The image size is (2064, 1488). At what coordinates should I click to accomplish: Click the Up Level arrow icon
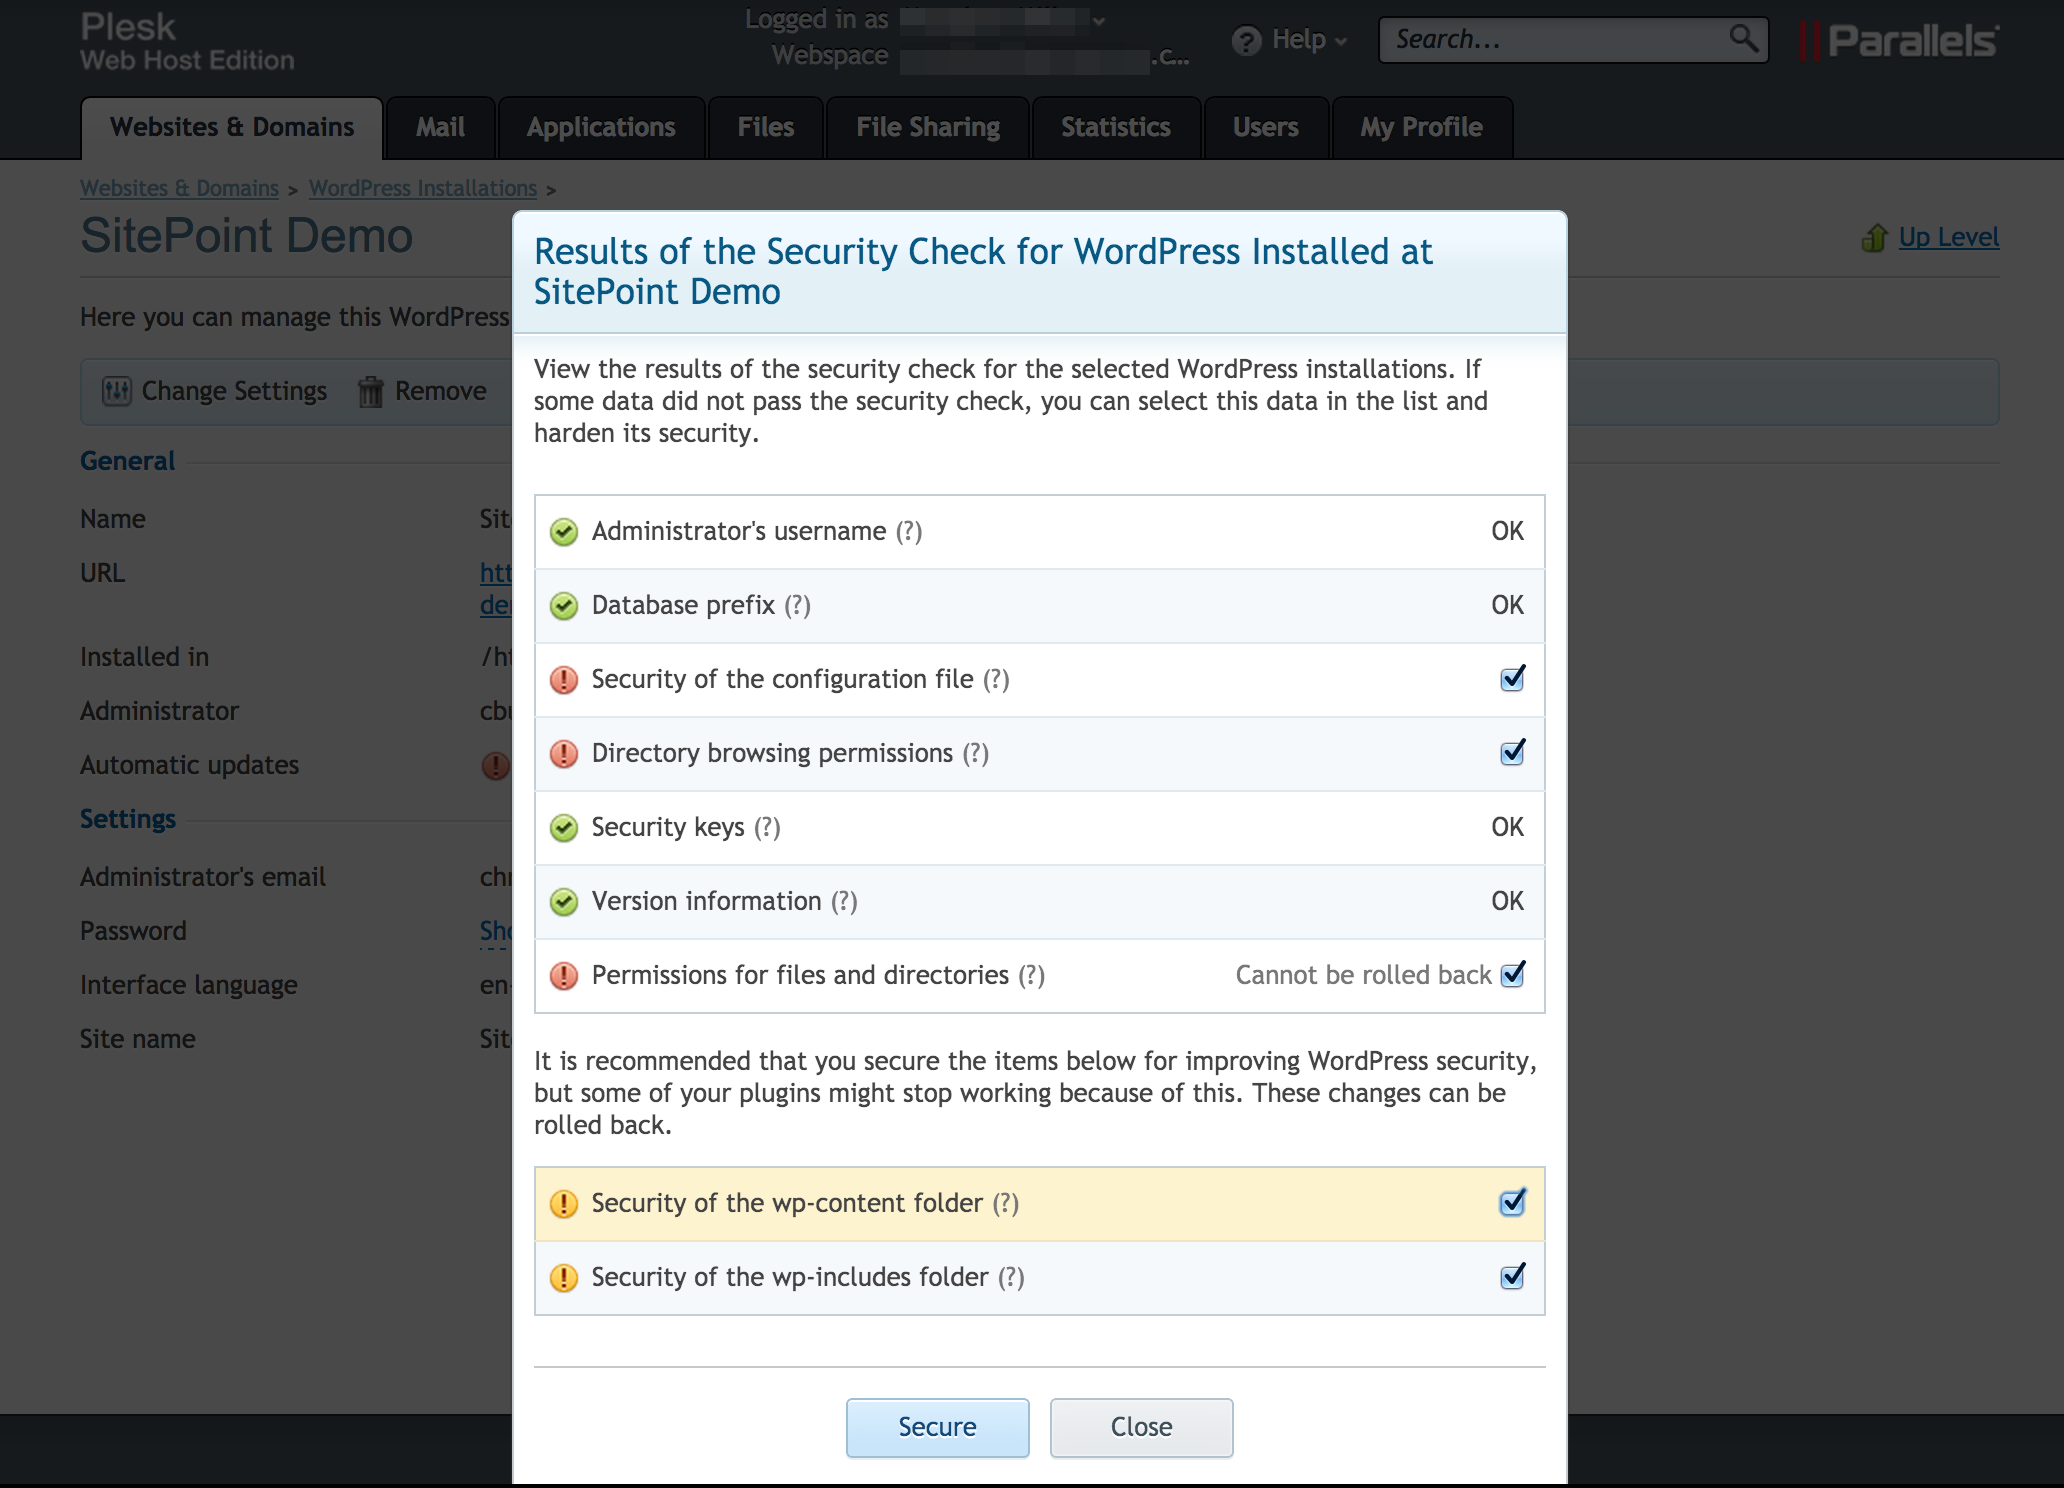click(x=1874, y=238)
